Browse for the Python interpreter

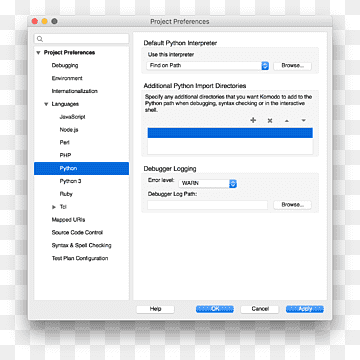292,66
